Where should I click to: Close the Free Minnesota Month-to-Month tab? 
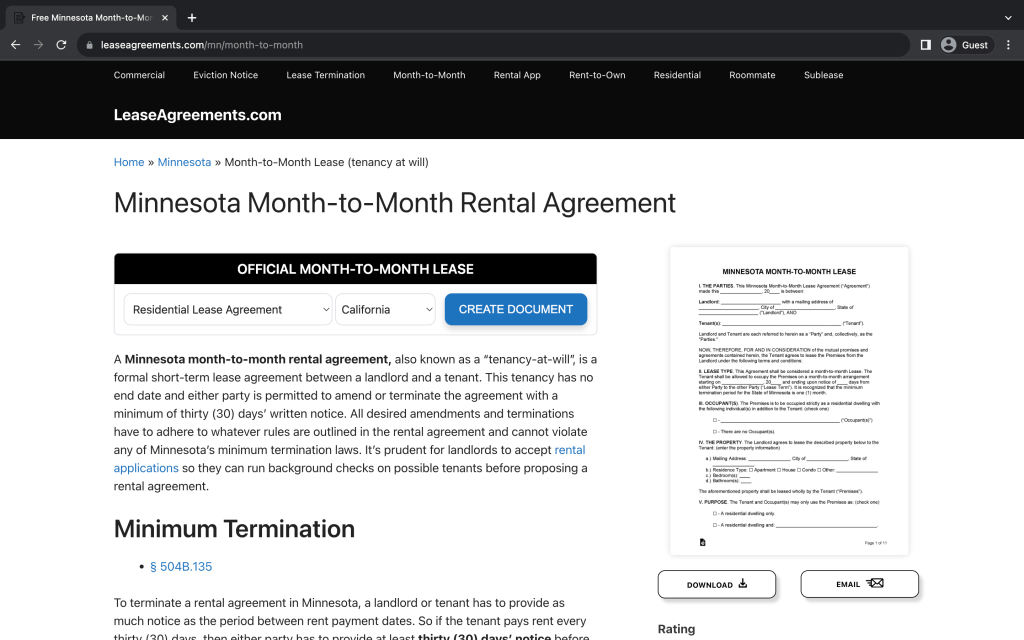coord(166,17)
